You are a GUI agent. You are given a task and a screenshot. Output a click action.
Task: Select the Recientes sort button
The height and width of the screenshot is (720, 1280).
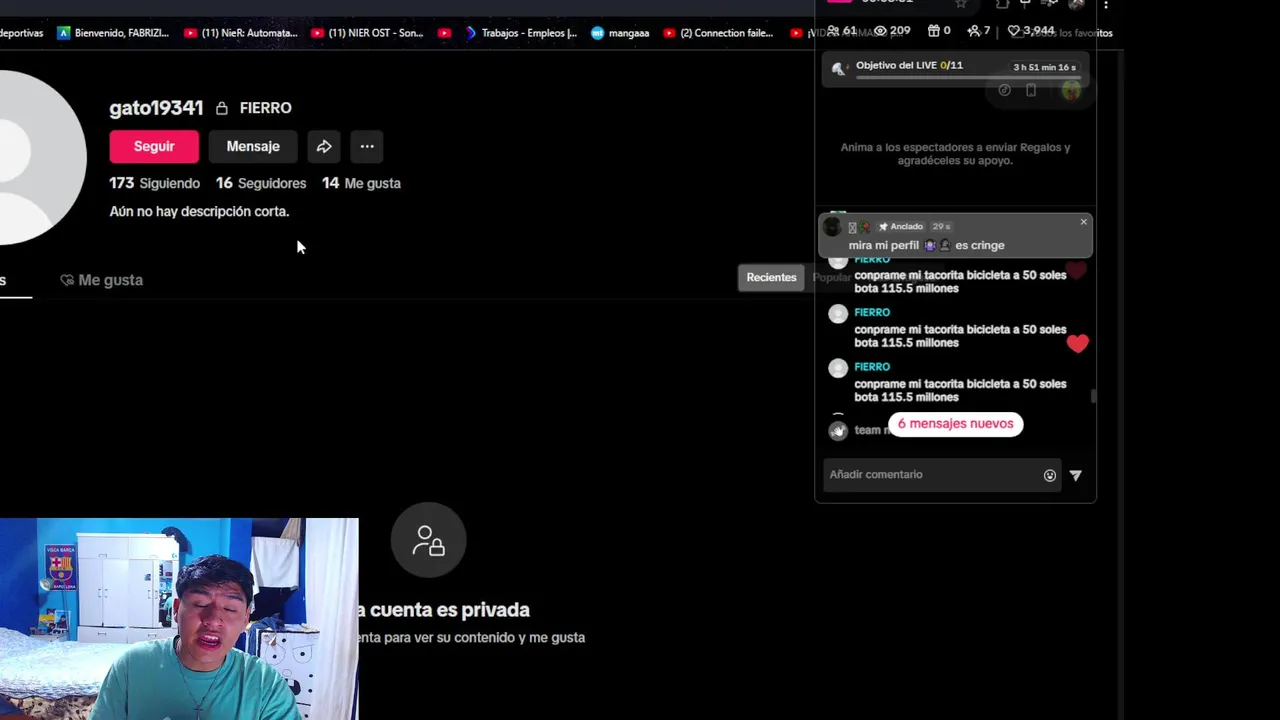[771, 277]
